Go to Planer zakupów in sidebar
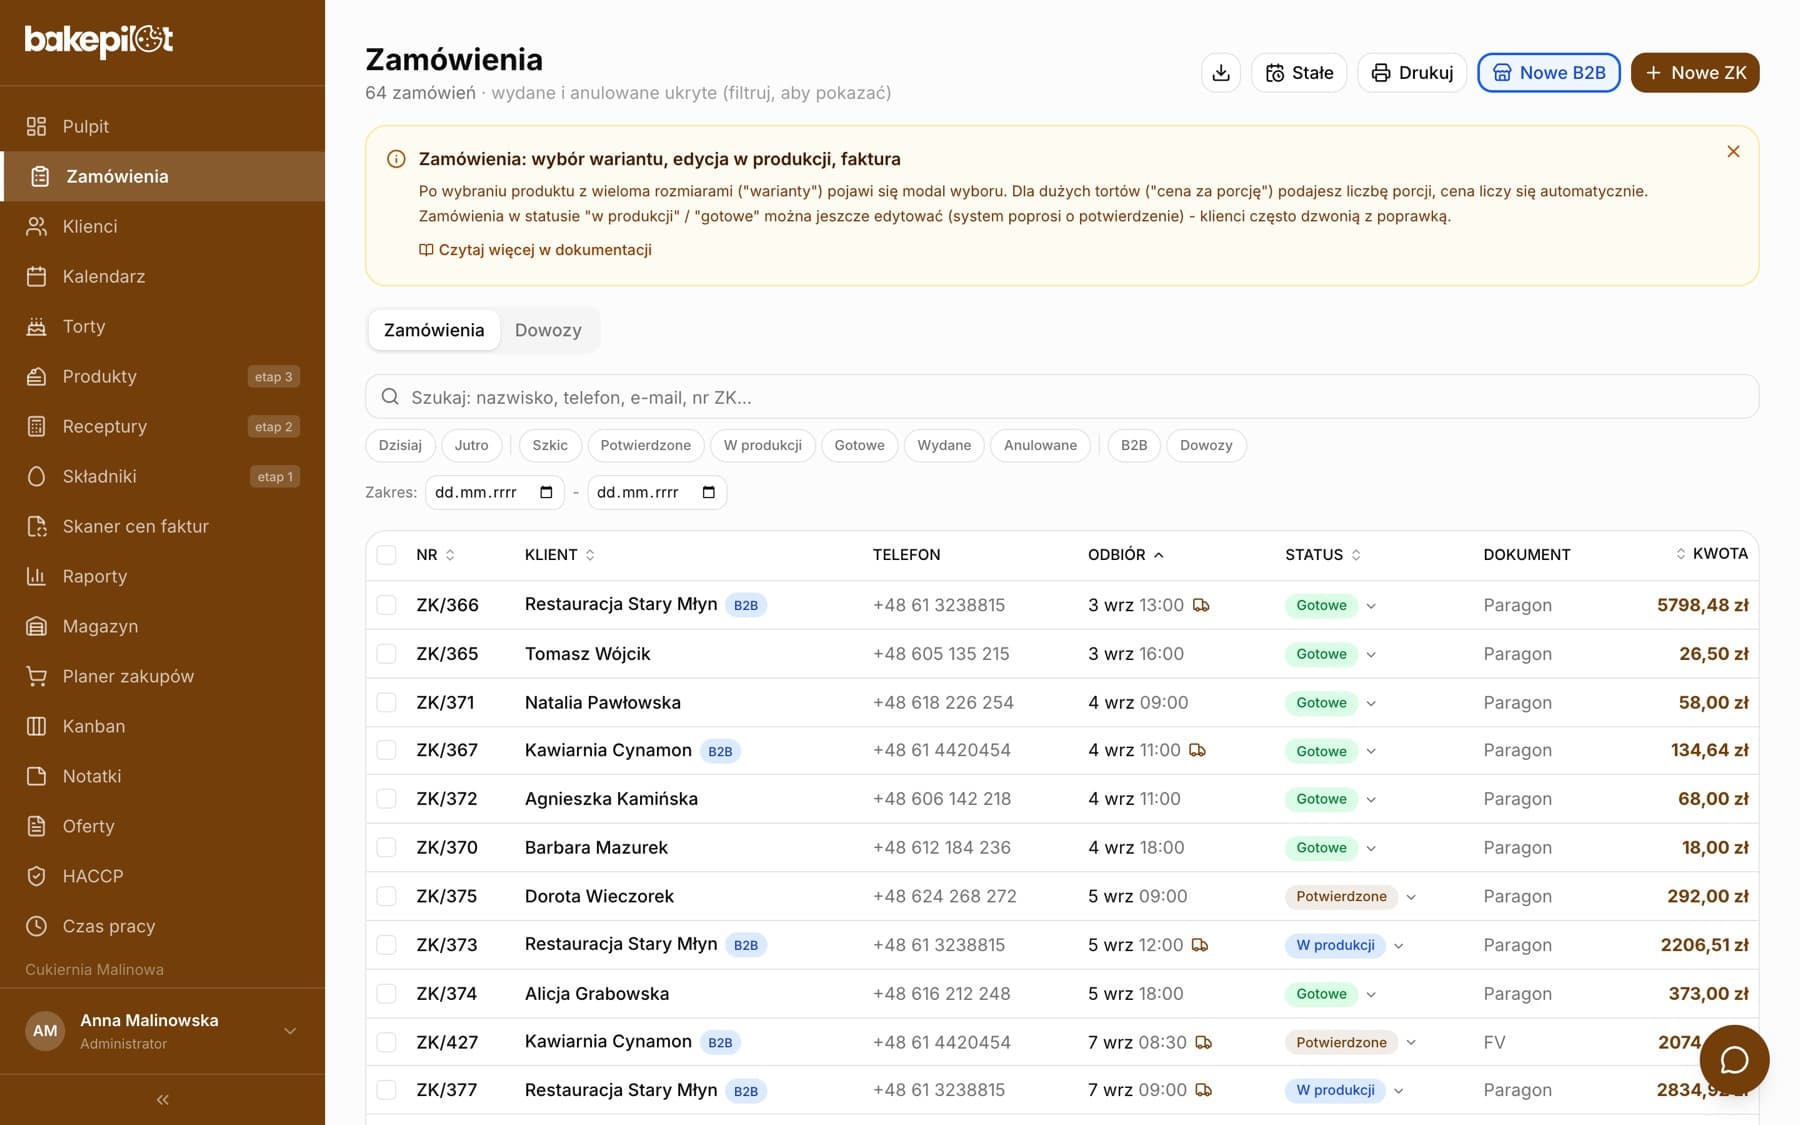The image size is (1800, 1125). pos(162,676)
